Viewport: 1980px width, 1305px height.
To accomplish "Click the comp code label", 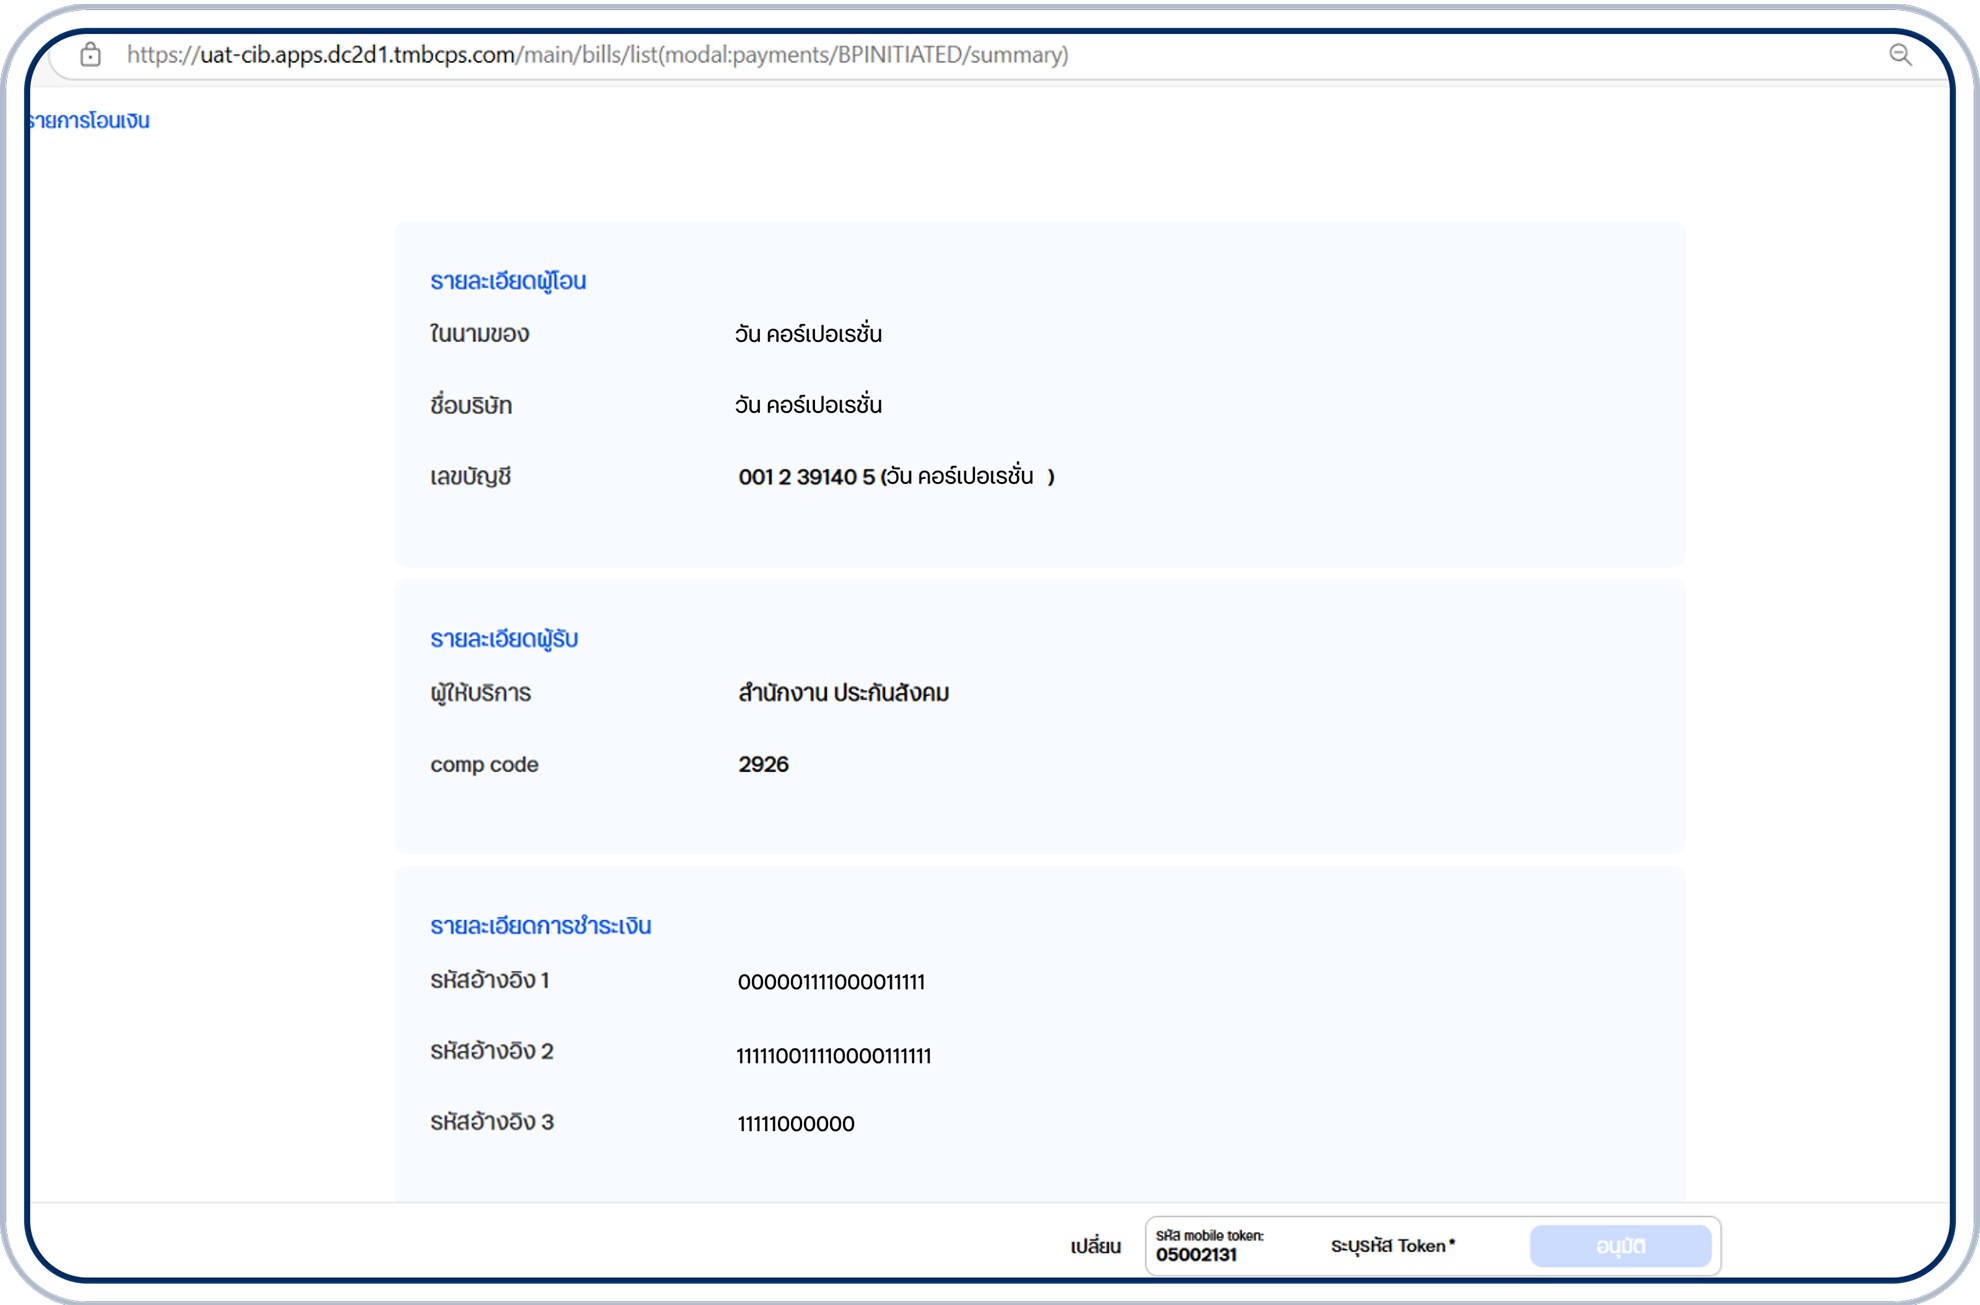I will point(484,765).
